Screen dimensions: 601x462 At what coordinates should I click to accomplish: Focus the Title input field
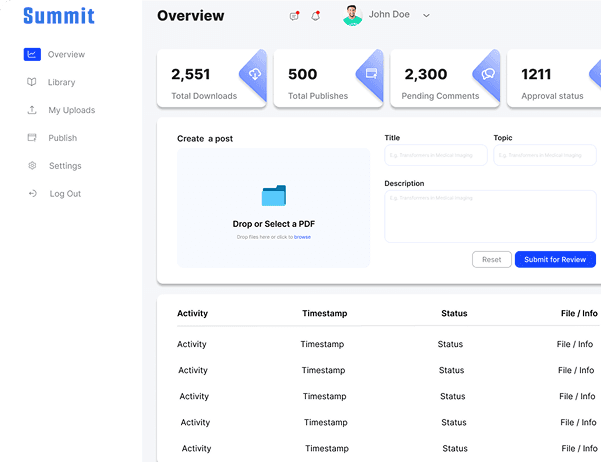pyautogui.click(x=436, y=155)
